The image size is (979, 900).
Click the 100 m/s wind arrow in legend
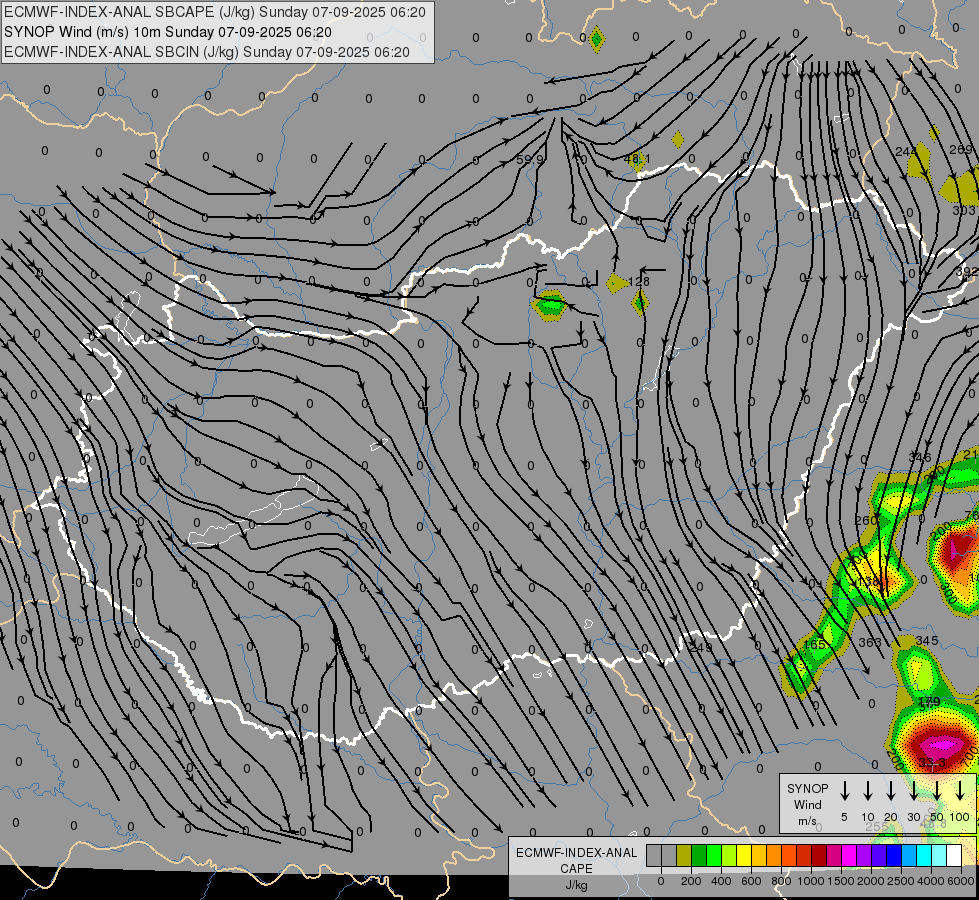coord(960,790)
